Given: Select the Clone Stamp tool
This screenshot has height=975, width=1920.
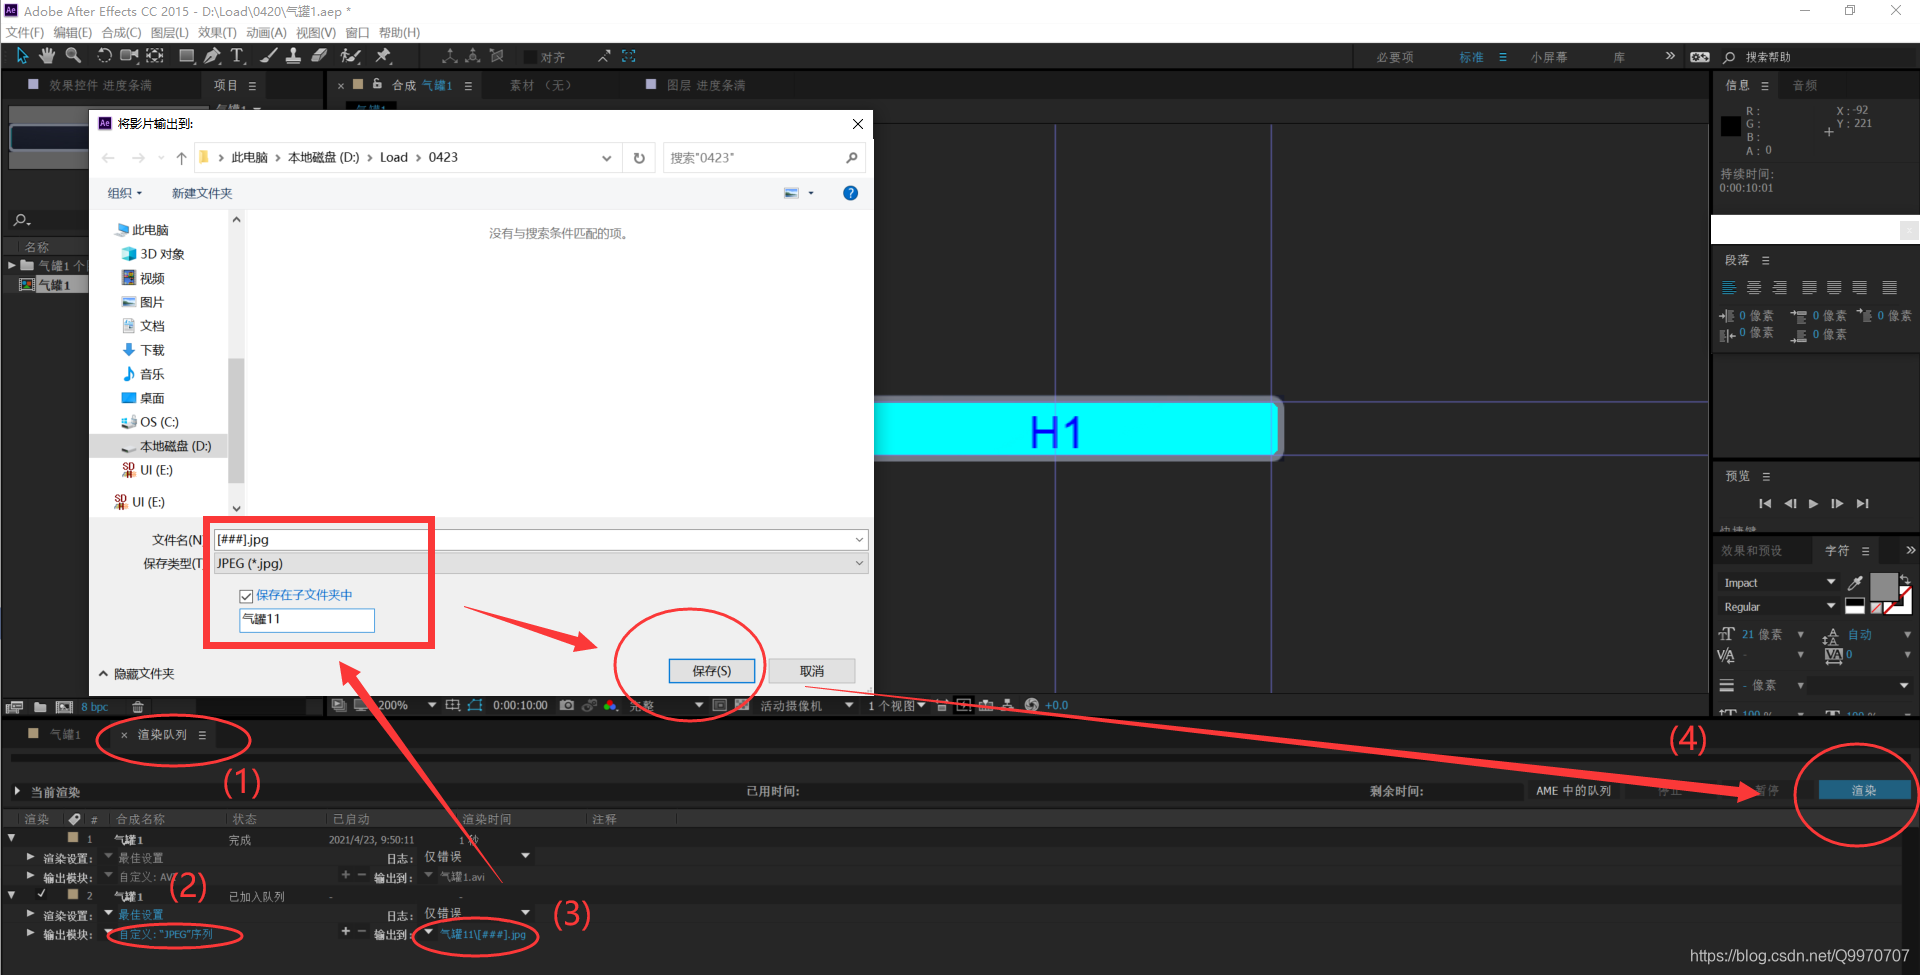Looking at the screenshot, I should [293, 56].
